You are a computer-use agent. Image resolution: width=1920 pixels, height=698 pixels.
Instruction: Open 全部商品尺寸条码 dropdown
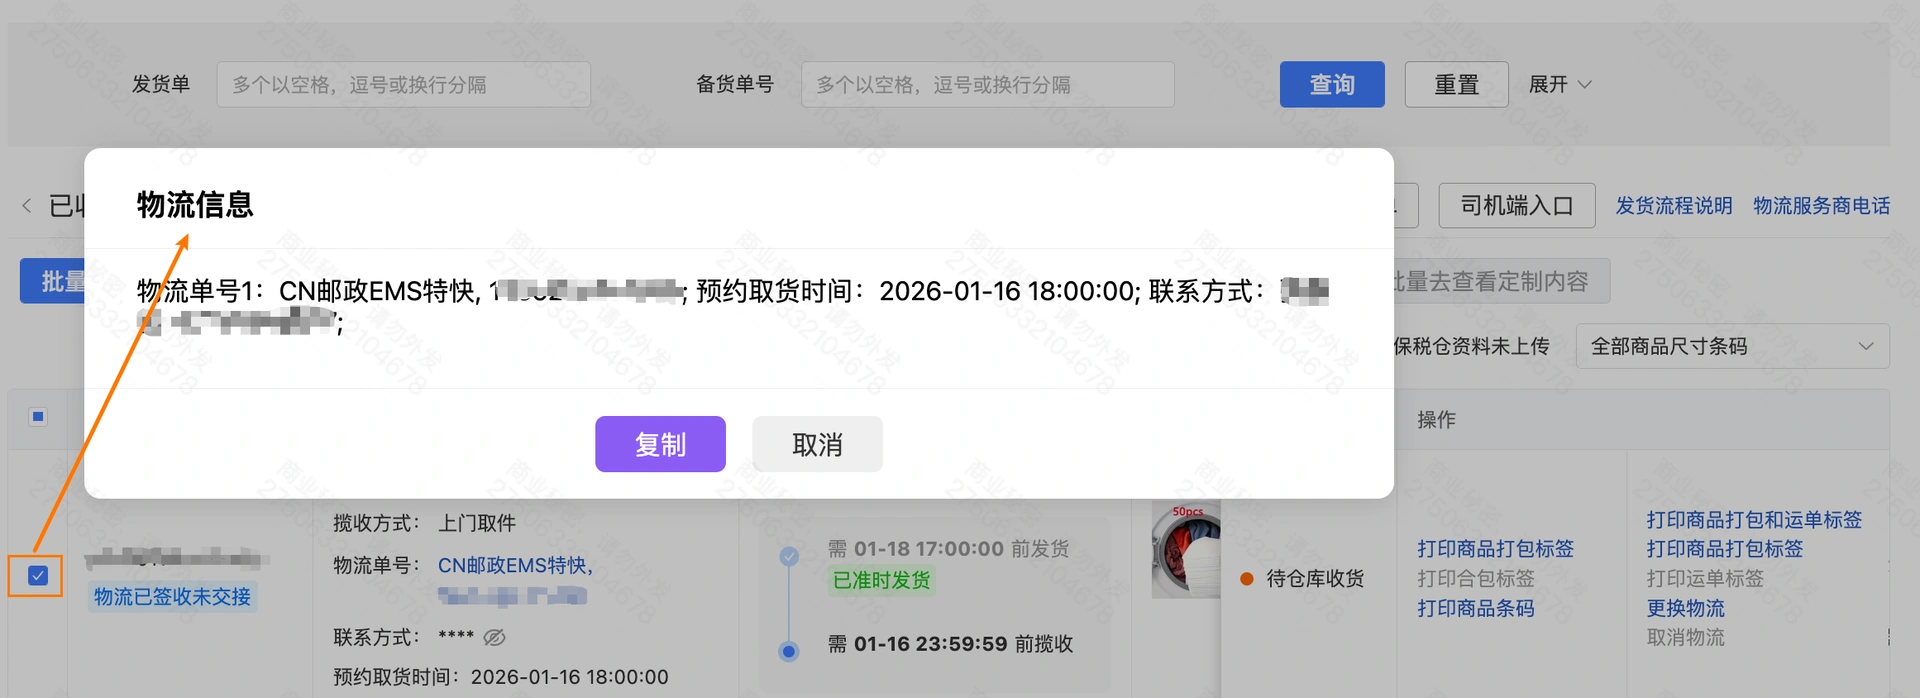pyautogui.click(x=1732, y=346)
